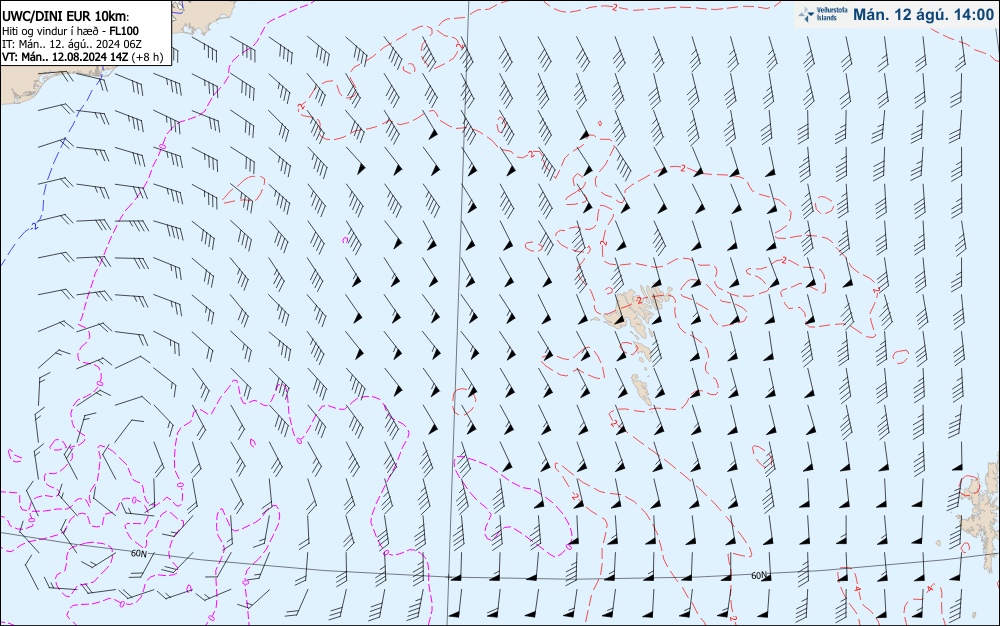Click the 'VT: Mán.. 12.08.2024 14Z (+8 h)' line

click(x=83, y=57)
